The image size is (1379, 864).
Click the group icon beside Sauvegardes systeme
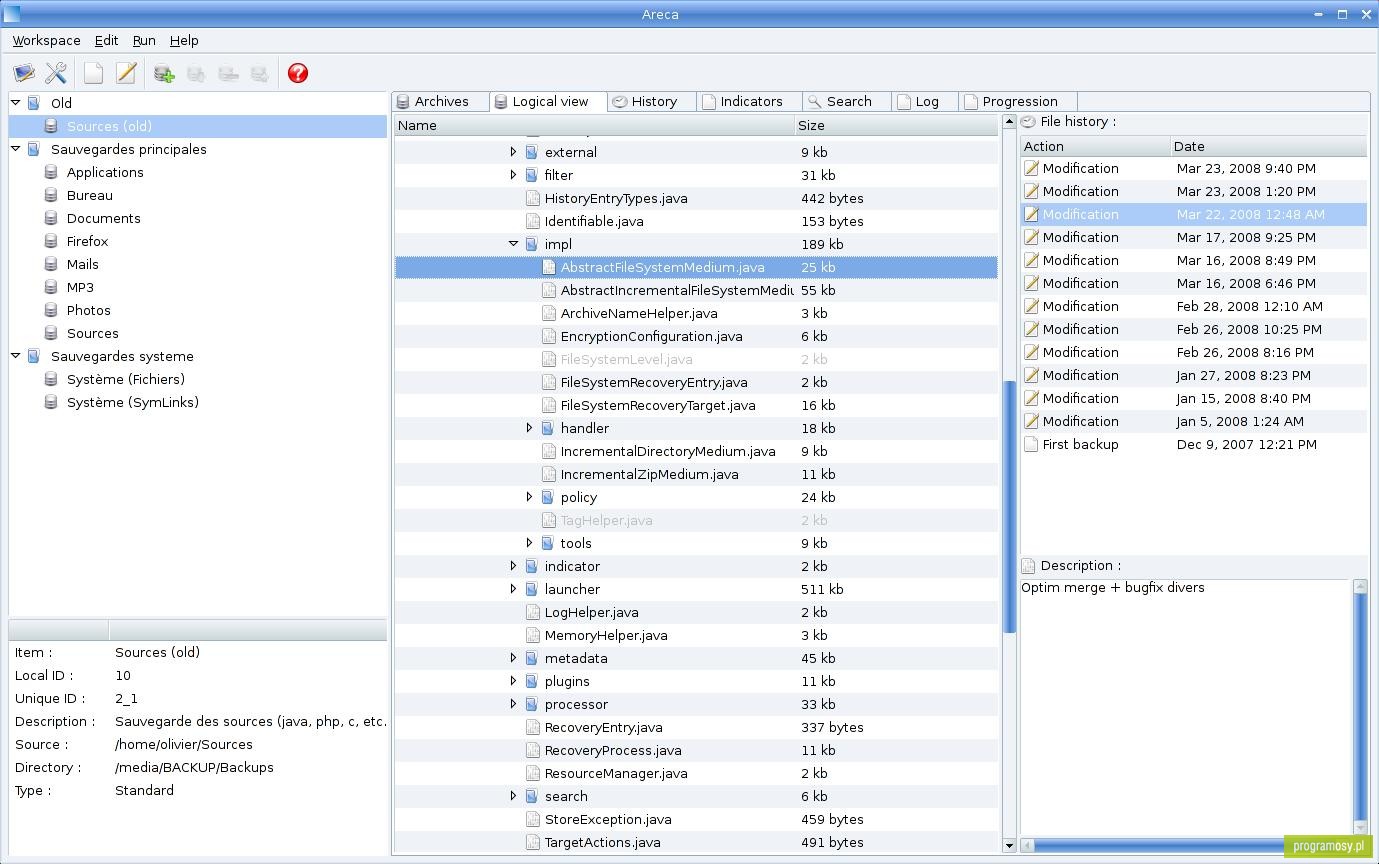click(34, 356)
